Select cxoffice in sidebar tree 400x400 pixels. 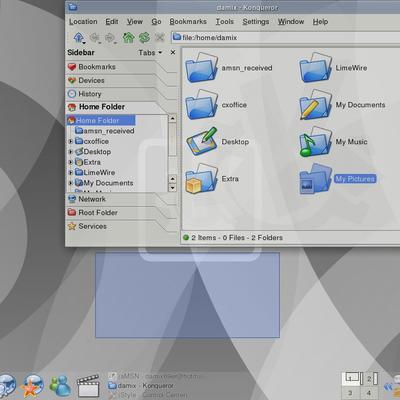tap(92, 141)
